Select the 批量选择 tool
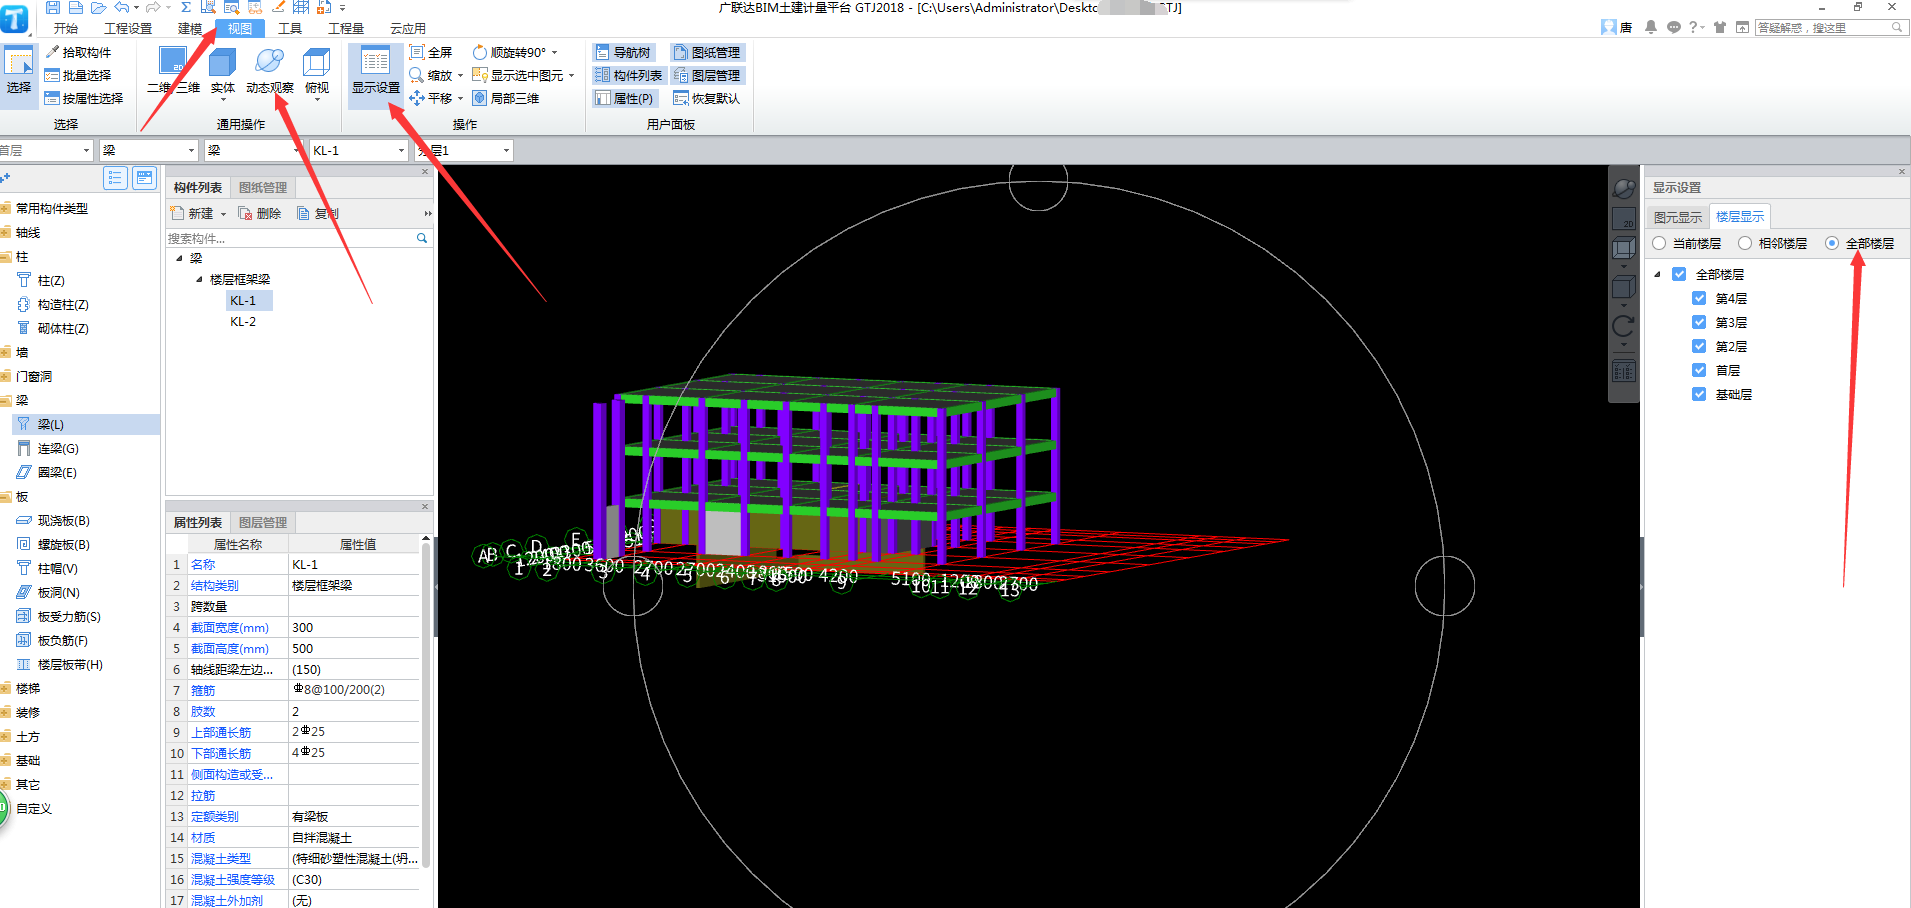This screenshot has width=1911, height=908. [x=78, y=75]
